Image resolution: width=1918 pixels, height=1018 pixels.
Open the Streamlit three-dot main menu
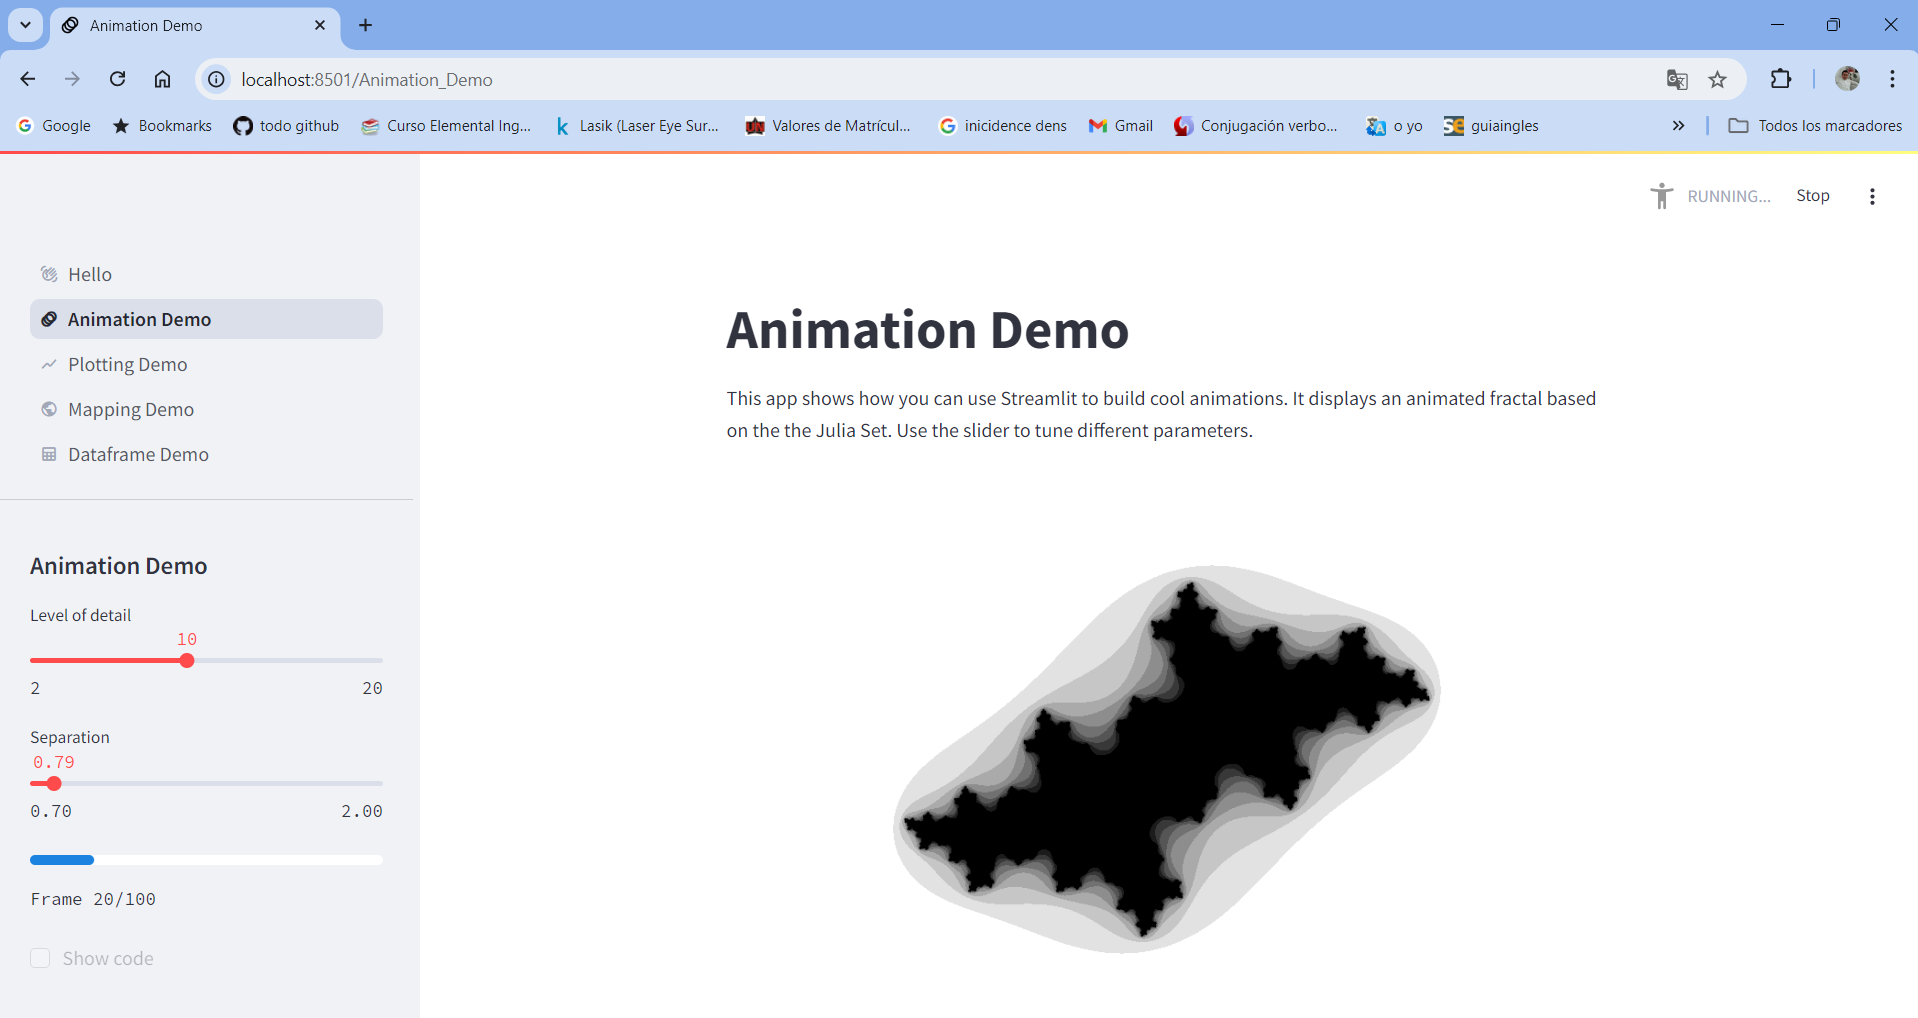pos(1872,197)
